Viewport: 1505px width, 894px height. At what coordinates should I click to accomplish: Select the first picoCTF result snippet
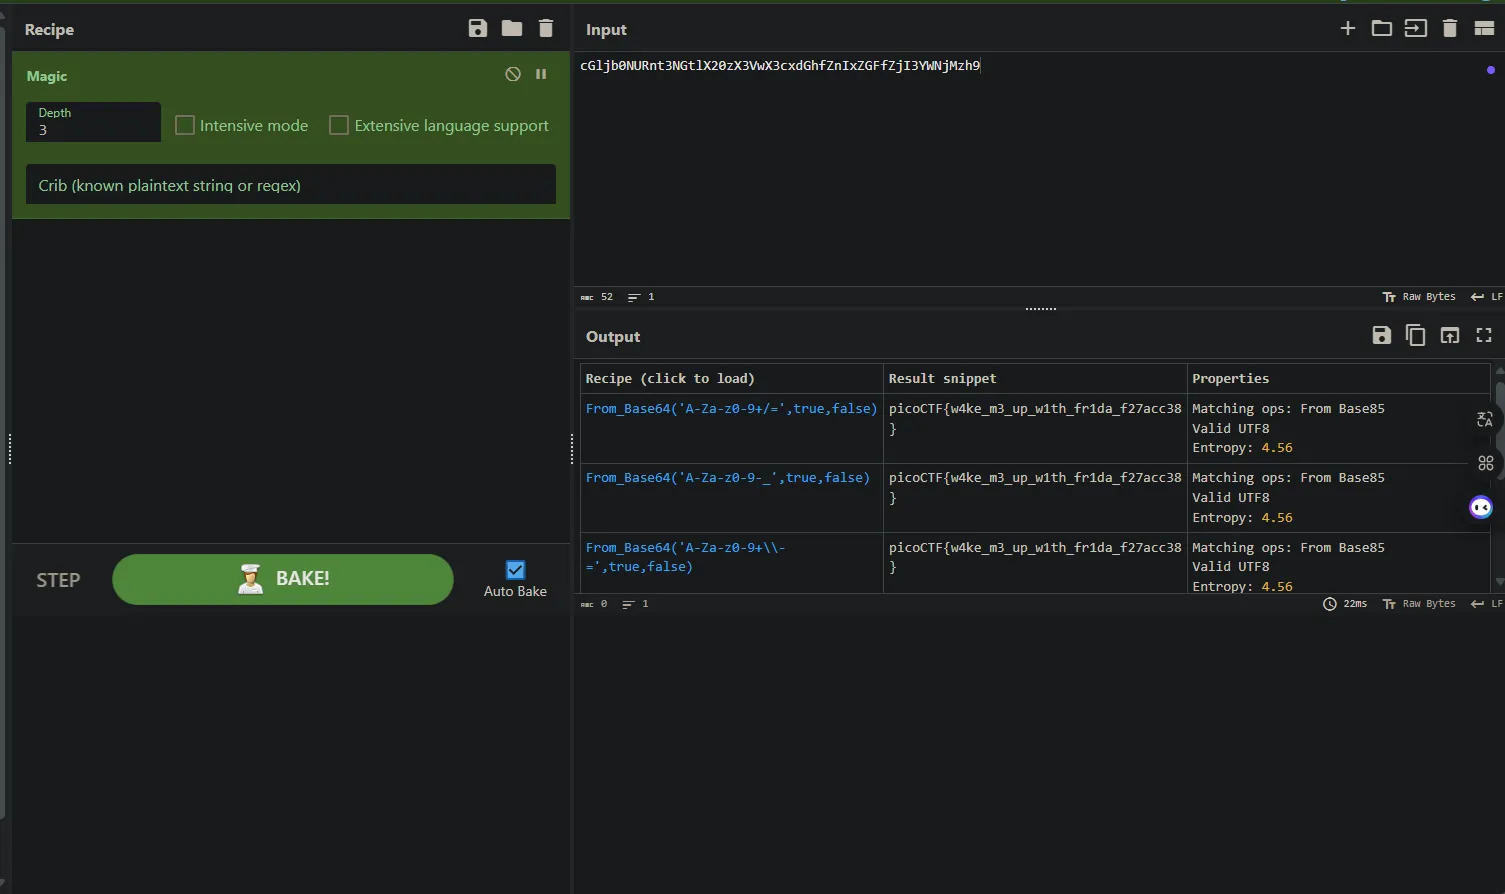(1035, 418)
